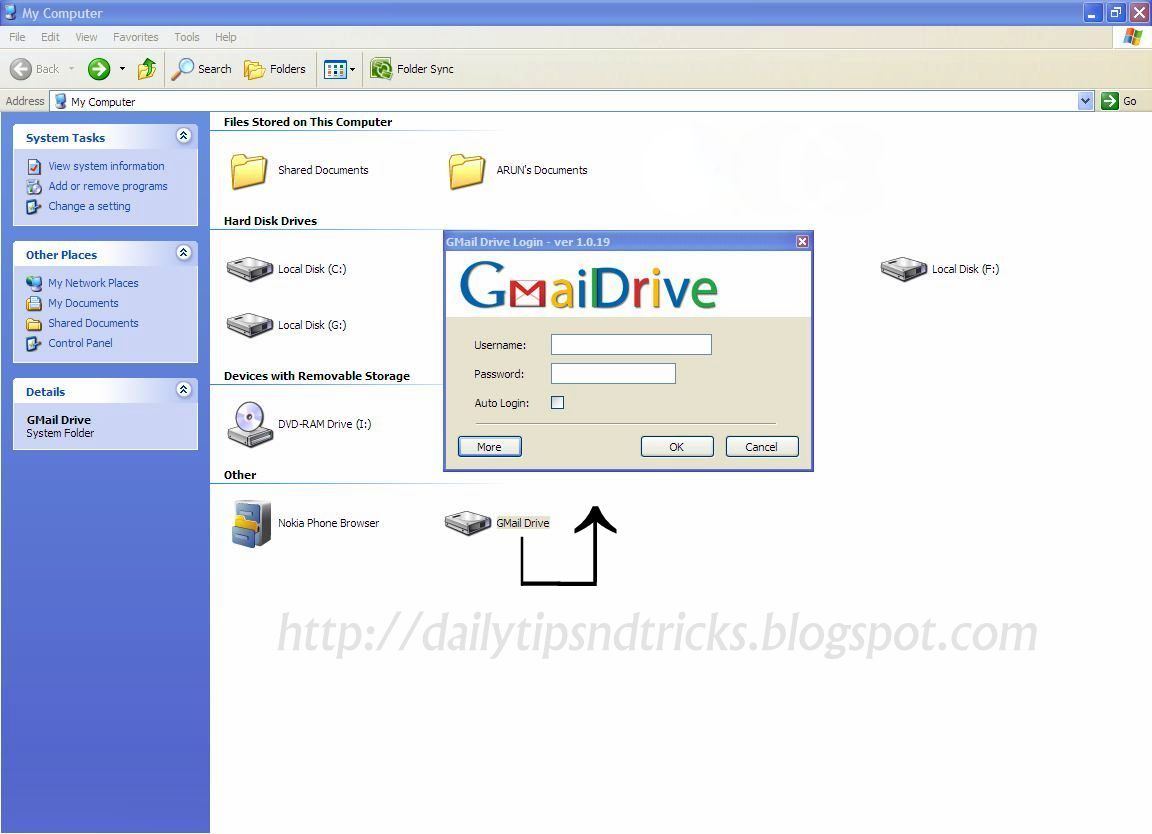This screenshot has height=834, width=1152.
Task: Click Change a setting link
Action: (x=90, y=206)
